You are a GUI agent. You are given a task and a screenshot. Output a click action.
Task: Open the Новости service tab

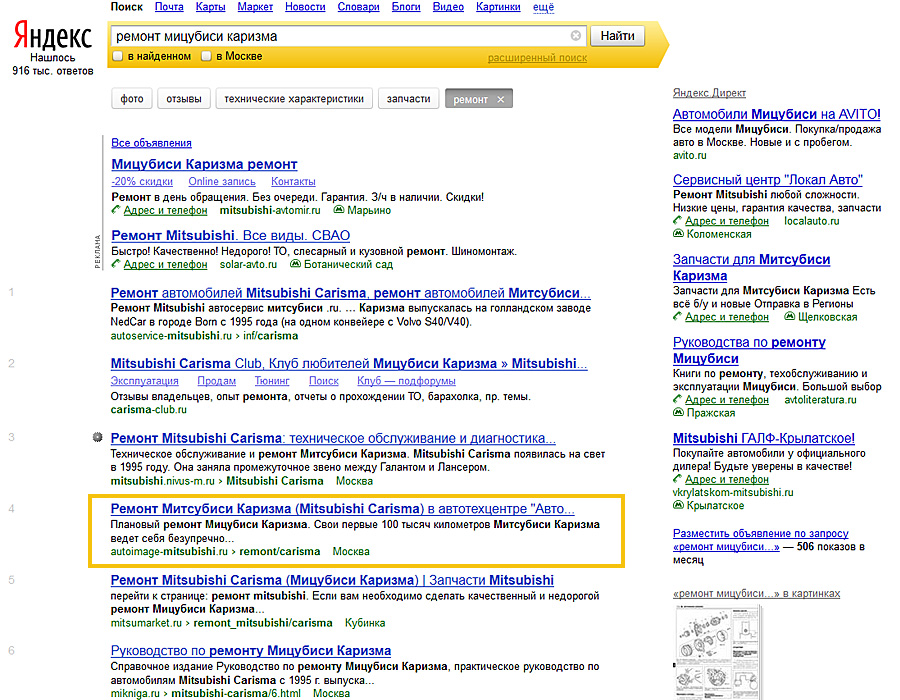click(305, 7)
